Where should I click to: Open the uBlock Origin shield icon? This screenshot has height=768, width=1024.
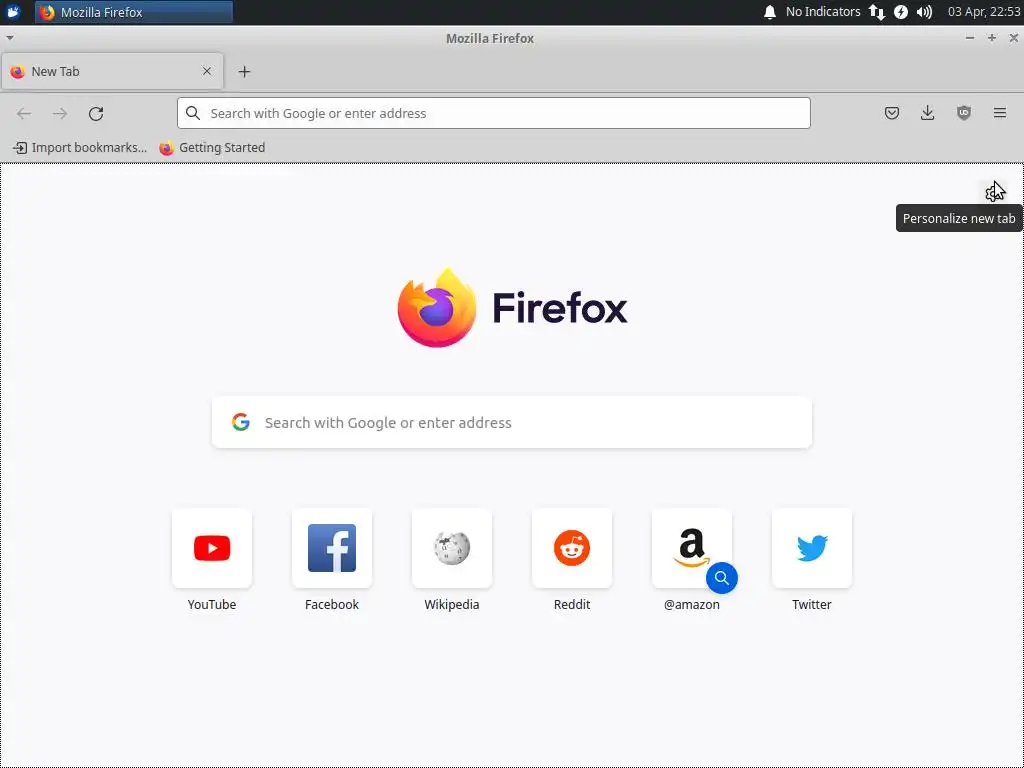coord(964,113)
